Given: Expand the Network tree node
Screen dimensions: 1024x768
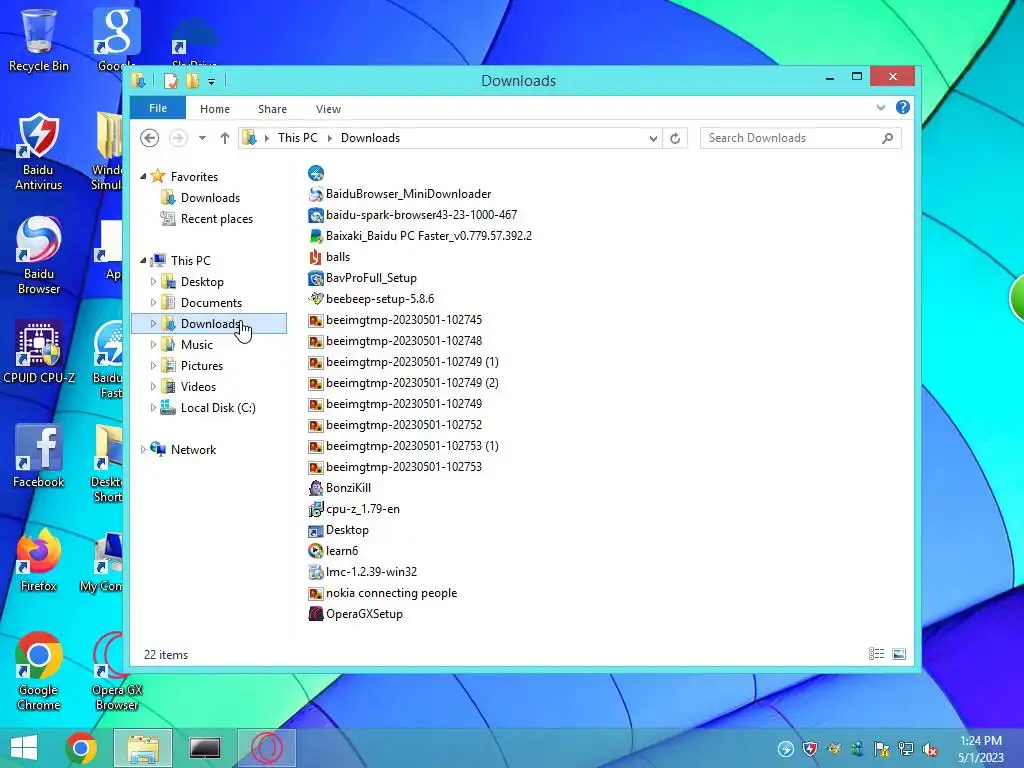Looking at the screenshot, I should [143, 449].
